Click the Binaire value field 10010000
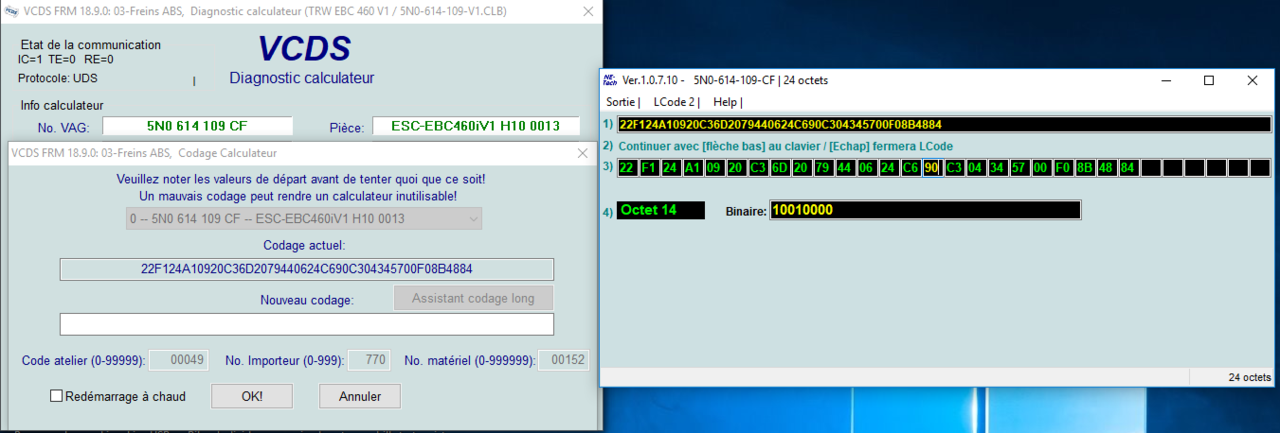1280x433 pixels. coord(925,210)
